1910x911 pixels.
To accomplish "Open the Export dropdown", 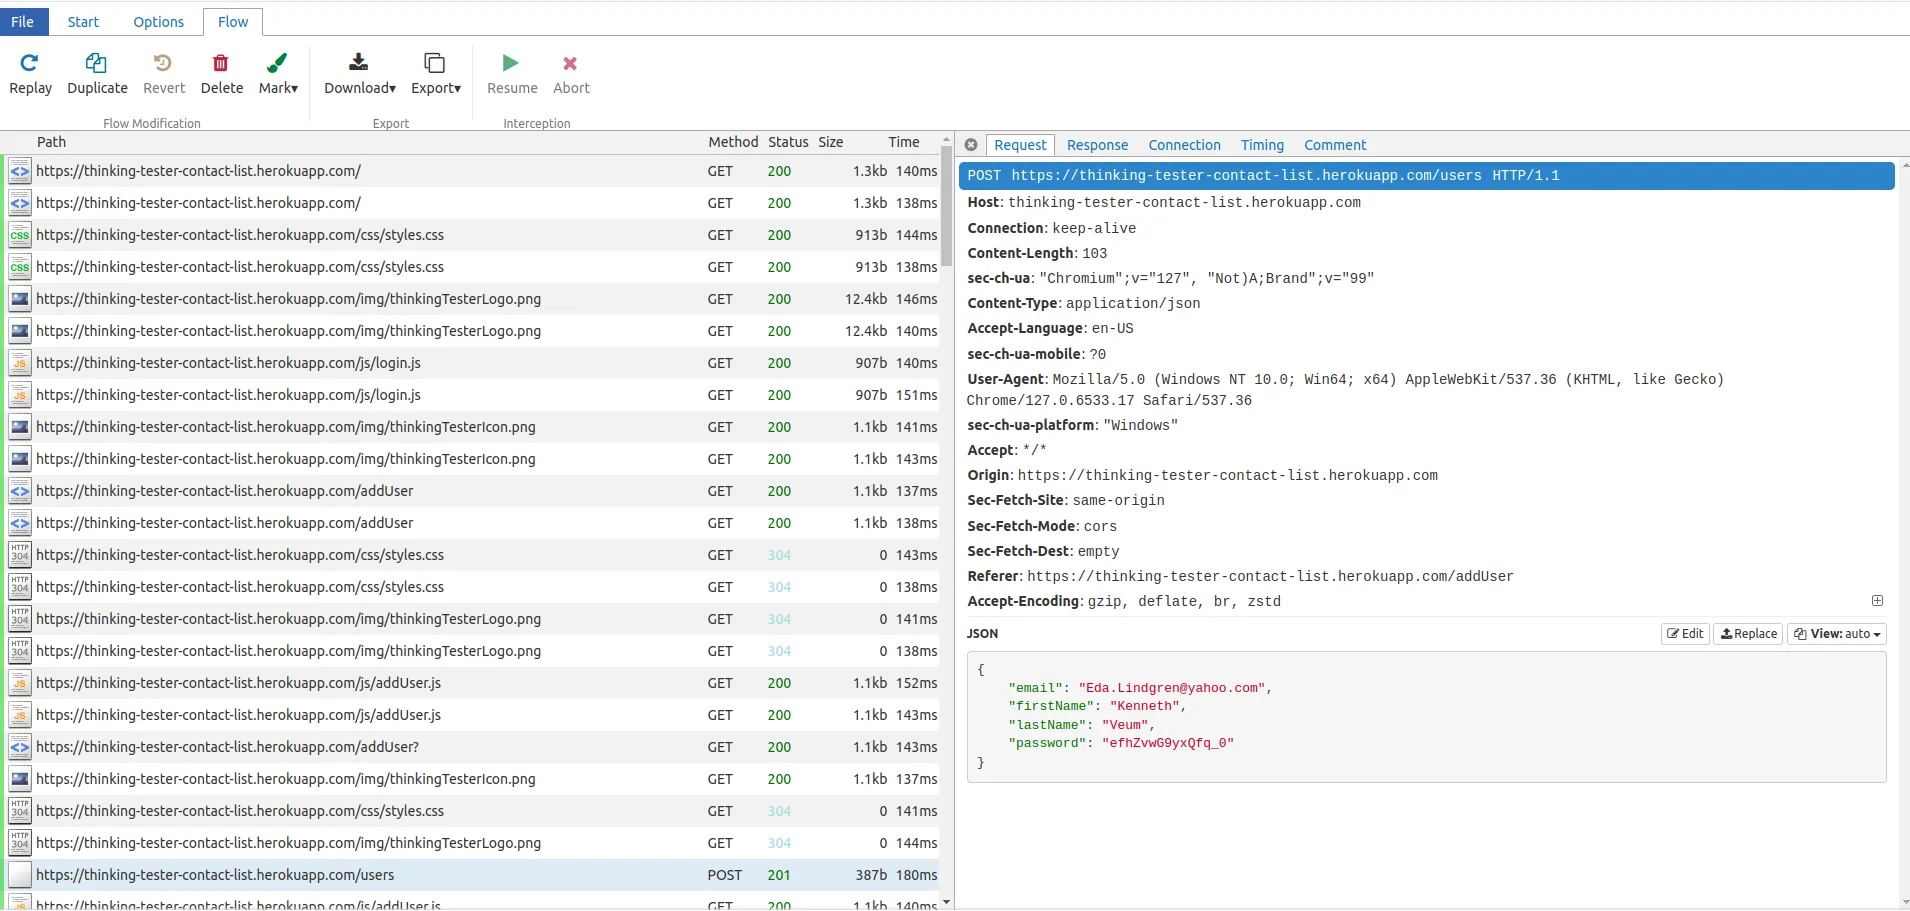I will click(x=435, y=75).
